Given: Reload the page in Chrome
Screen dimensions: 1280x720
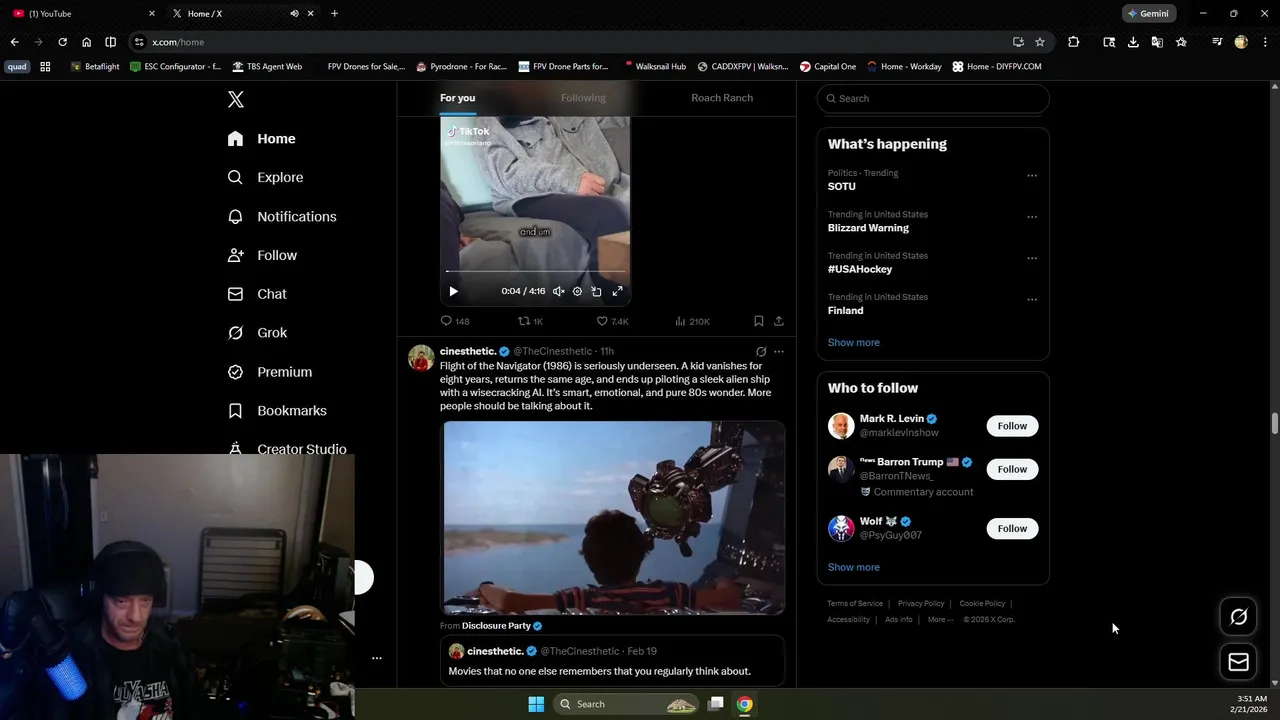Looking at the screenshot, I should tap(62, 42).
